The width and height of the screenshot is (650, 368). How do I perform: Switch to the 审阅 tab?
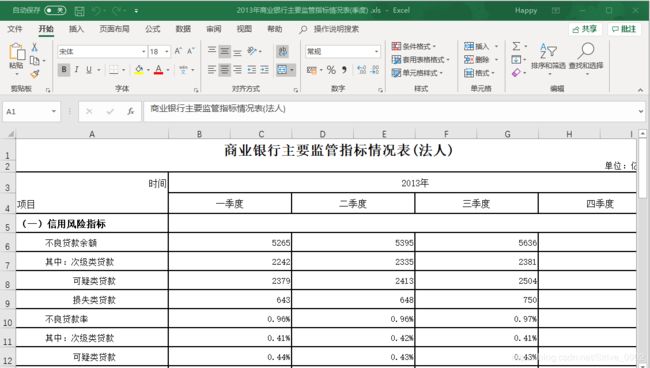pyautogui.click(x=214, y=29)
